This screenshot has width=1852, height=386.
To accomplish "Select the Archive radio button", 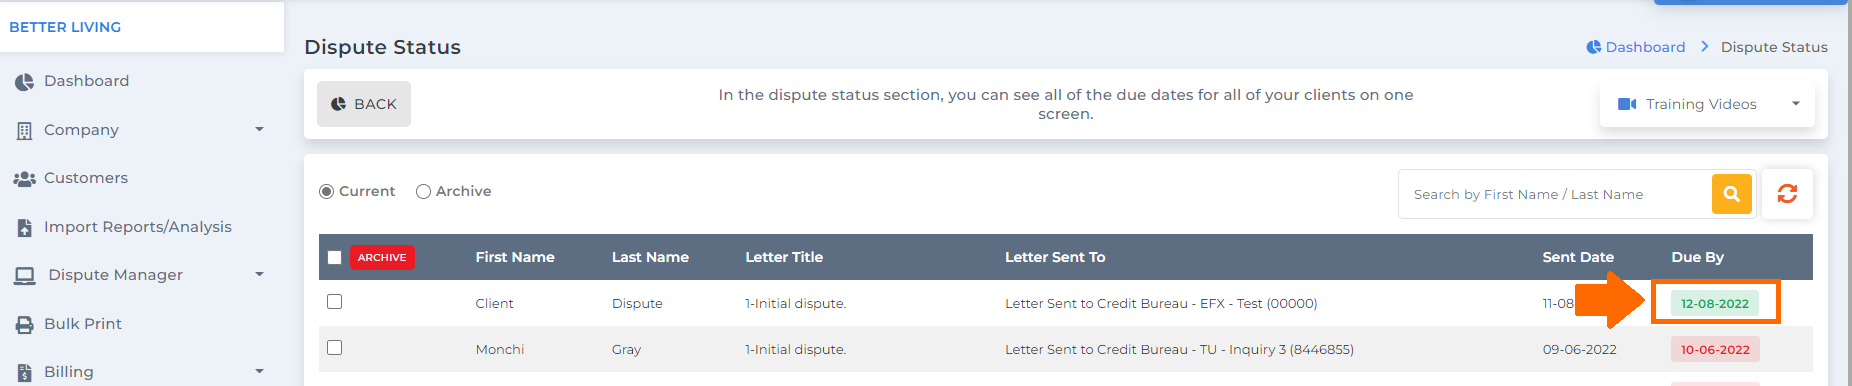I will (x=423, y=191).
